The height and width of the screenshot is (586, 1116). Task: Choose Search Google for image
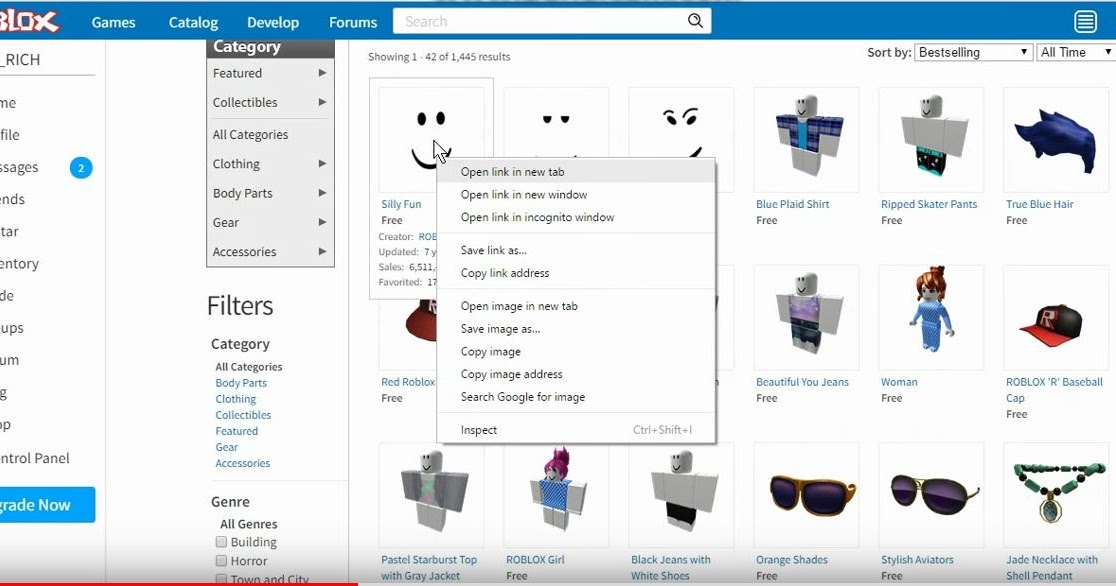coord(577,397)
